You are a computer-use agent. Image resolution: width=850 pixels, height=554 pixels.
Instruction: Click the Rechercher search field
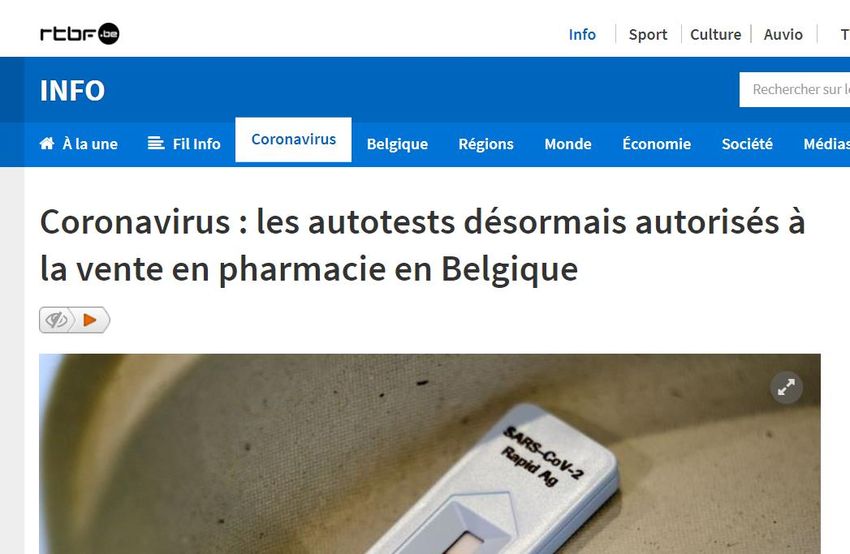point(795,89)
